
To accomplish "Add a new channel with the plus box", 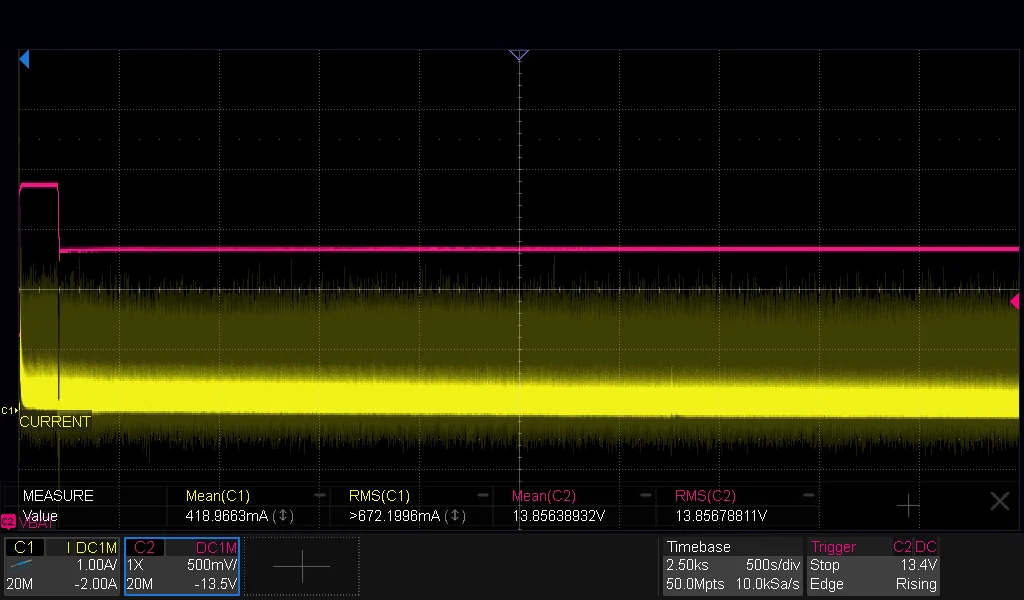I will click(302, 566).
